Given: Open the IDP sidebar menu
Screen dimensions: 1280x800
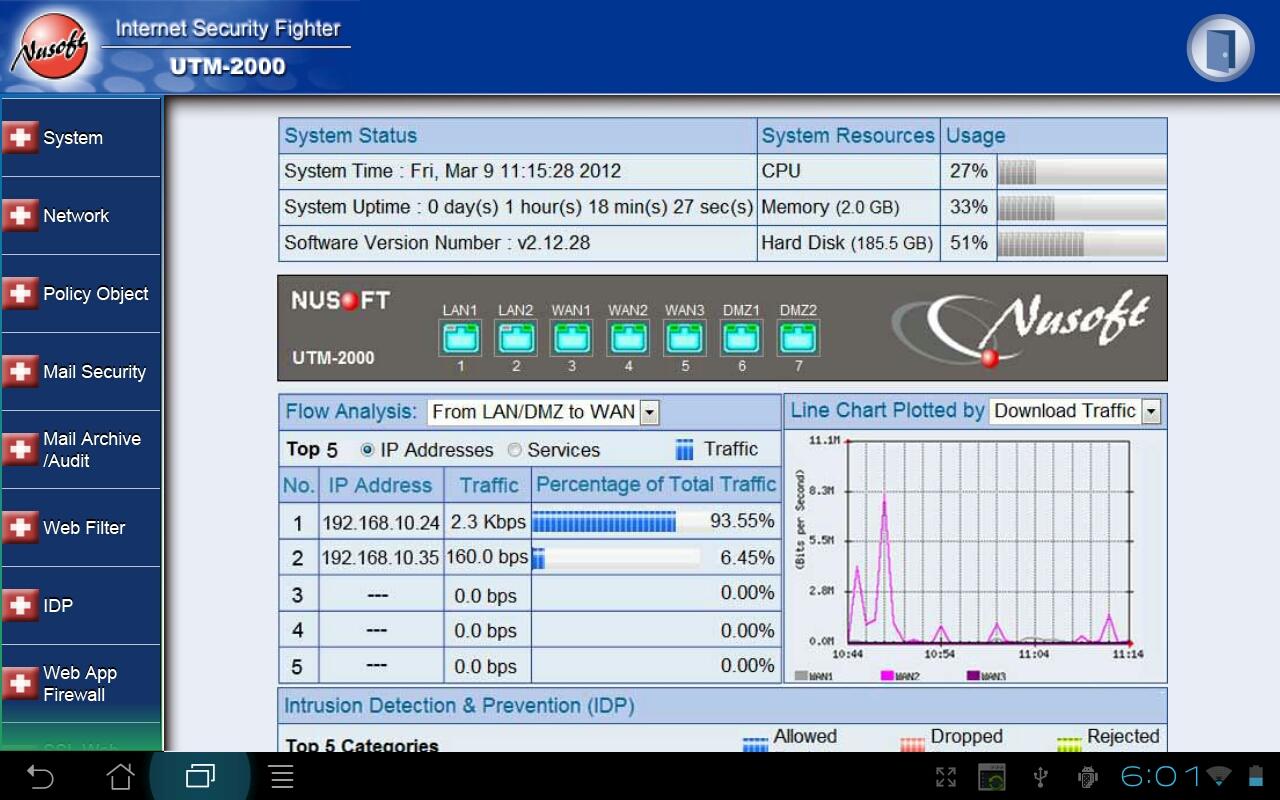Looking at the screenshot, I should coord(81,606).
